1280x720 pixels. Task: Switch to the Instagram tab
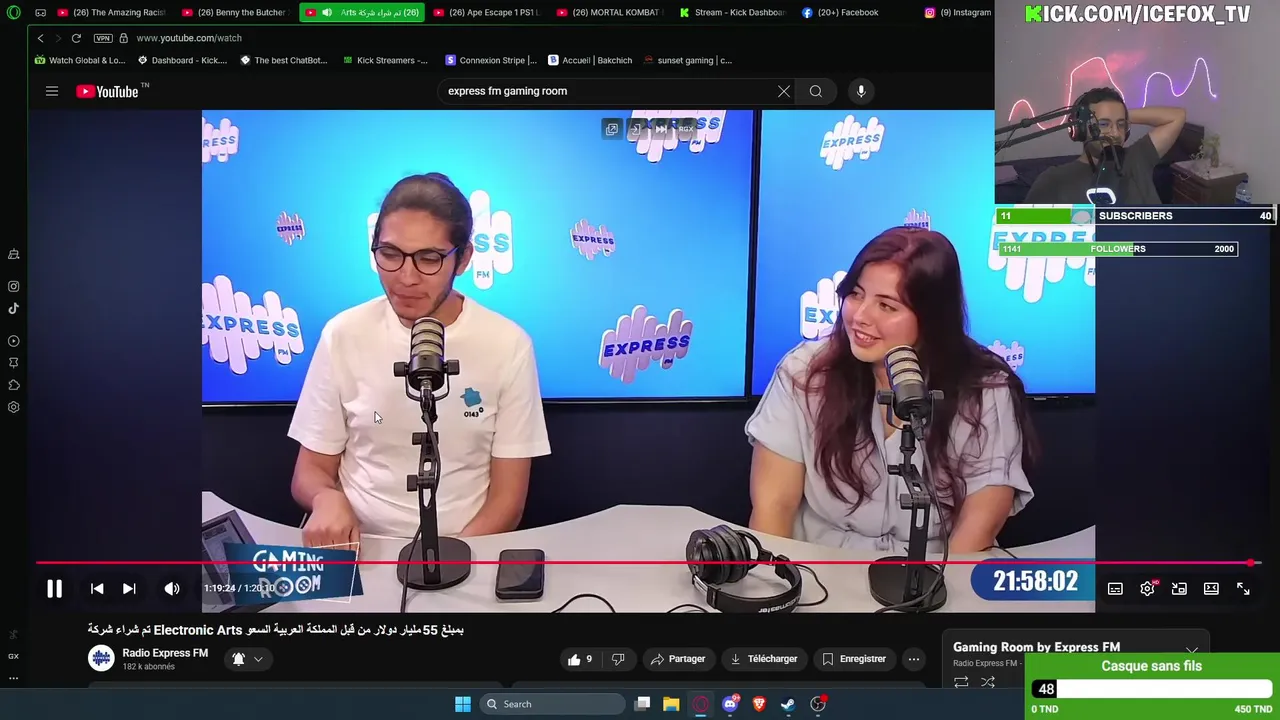(957, 12)
